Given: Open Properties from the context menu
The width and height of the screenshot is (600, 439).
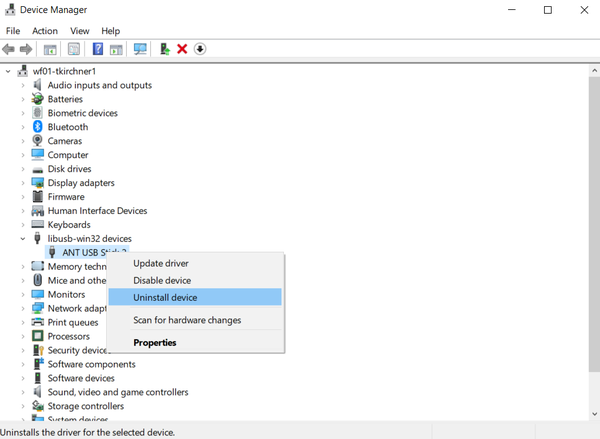Looking at the screenshot, I should pos(195,343).
